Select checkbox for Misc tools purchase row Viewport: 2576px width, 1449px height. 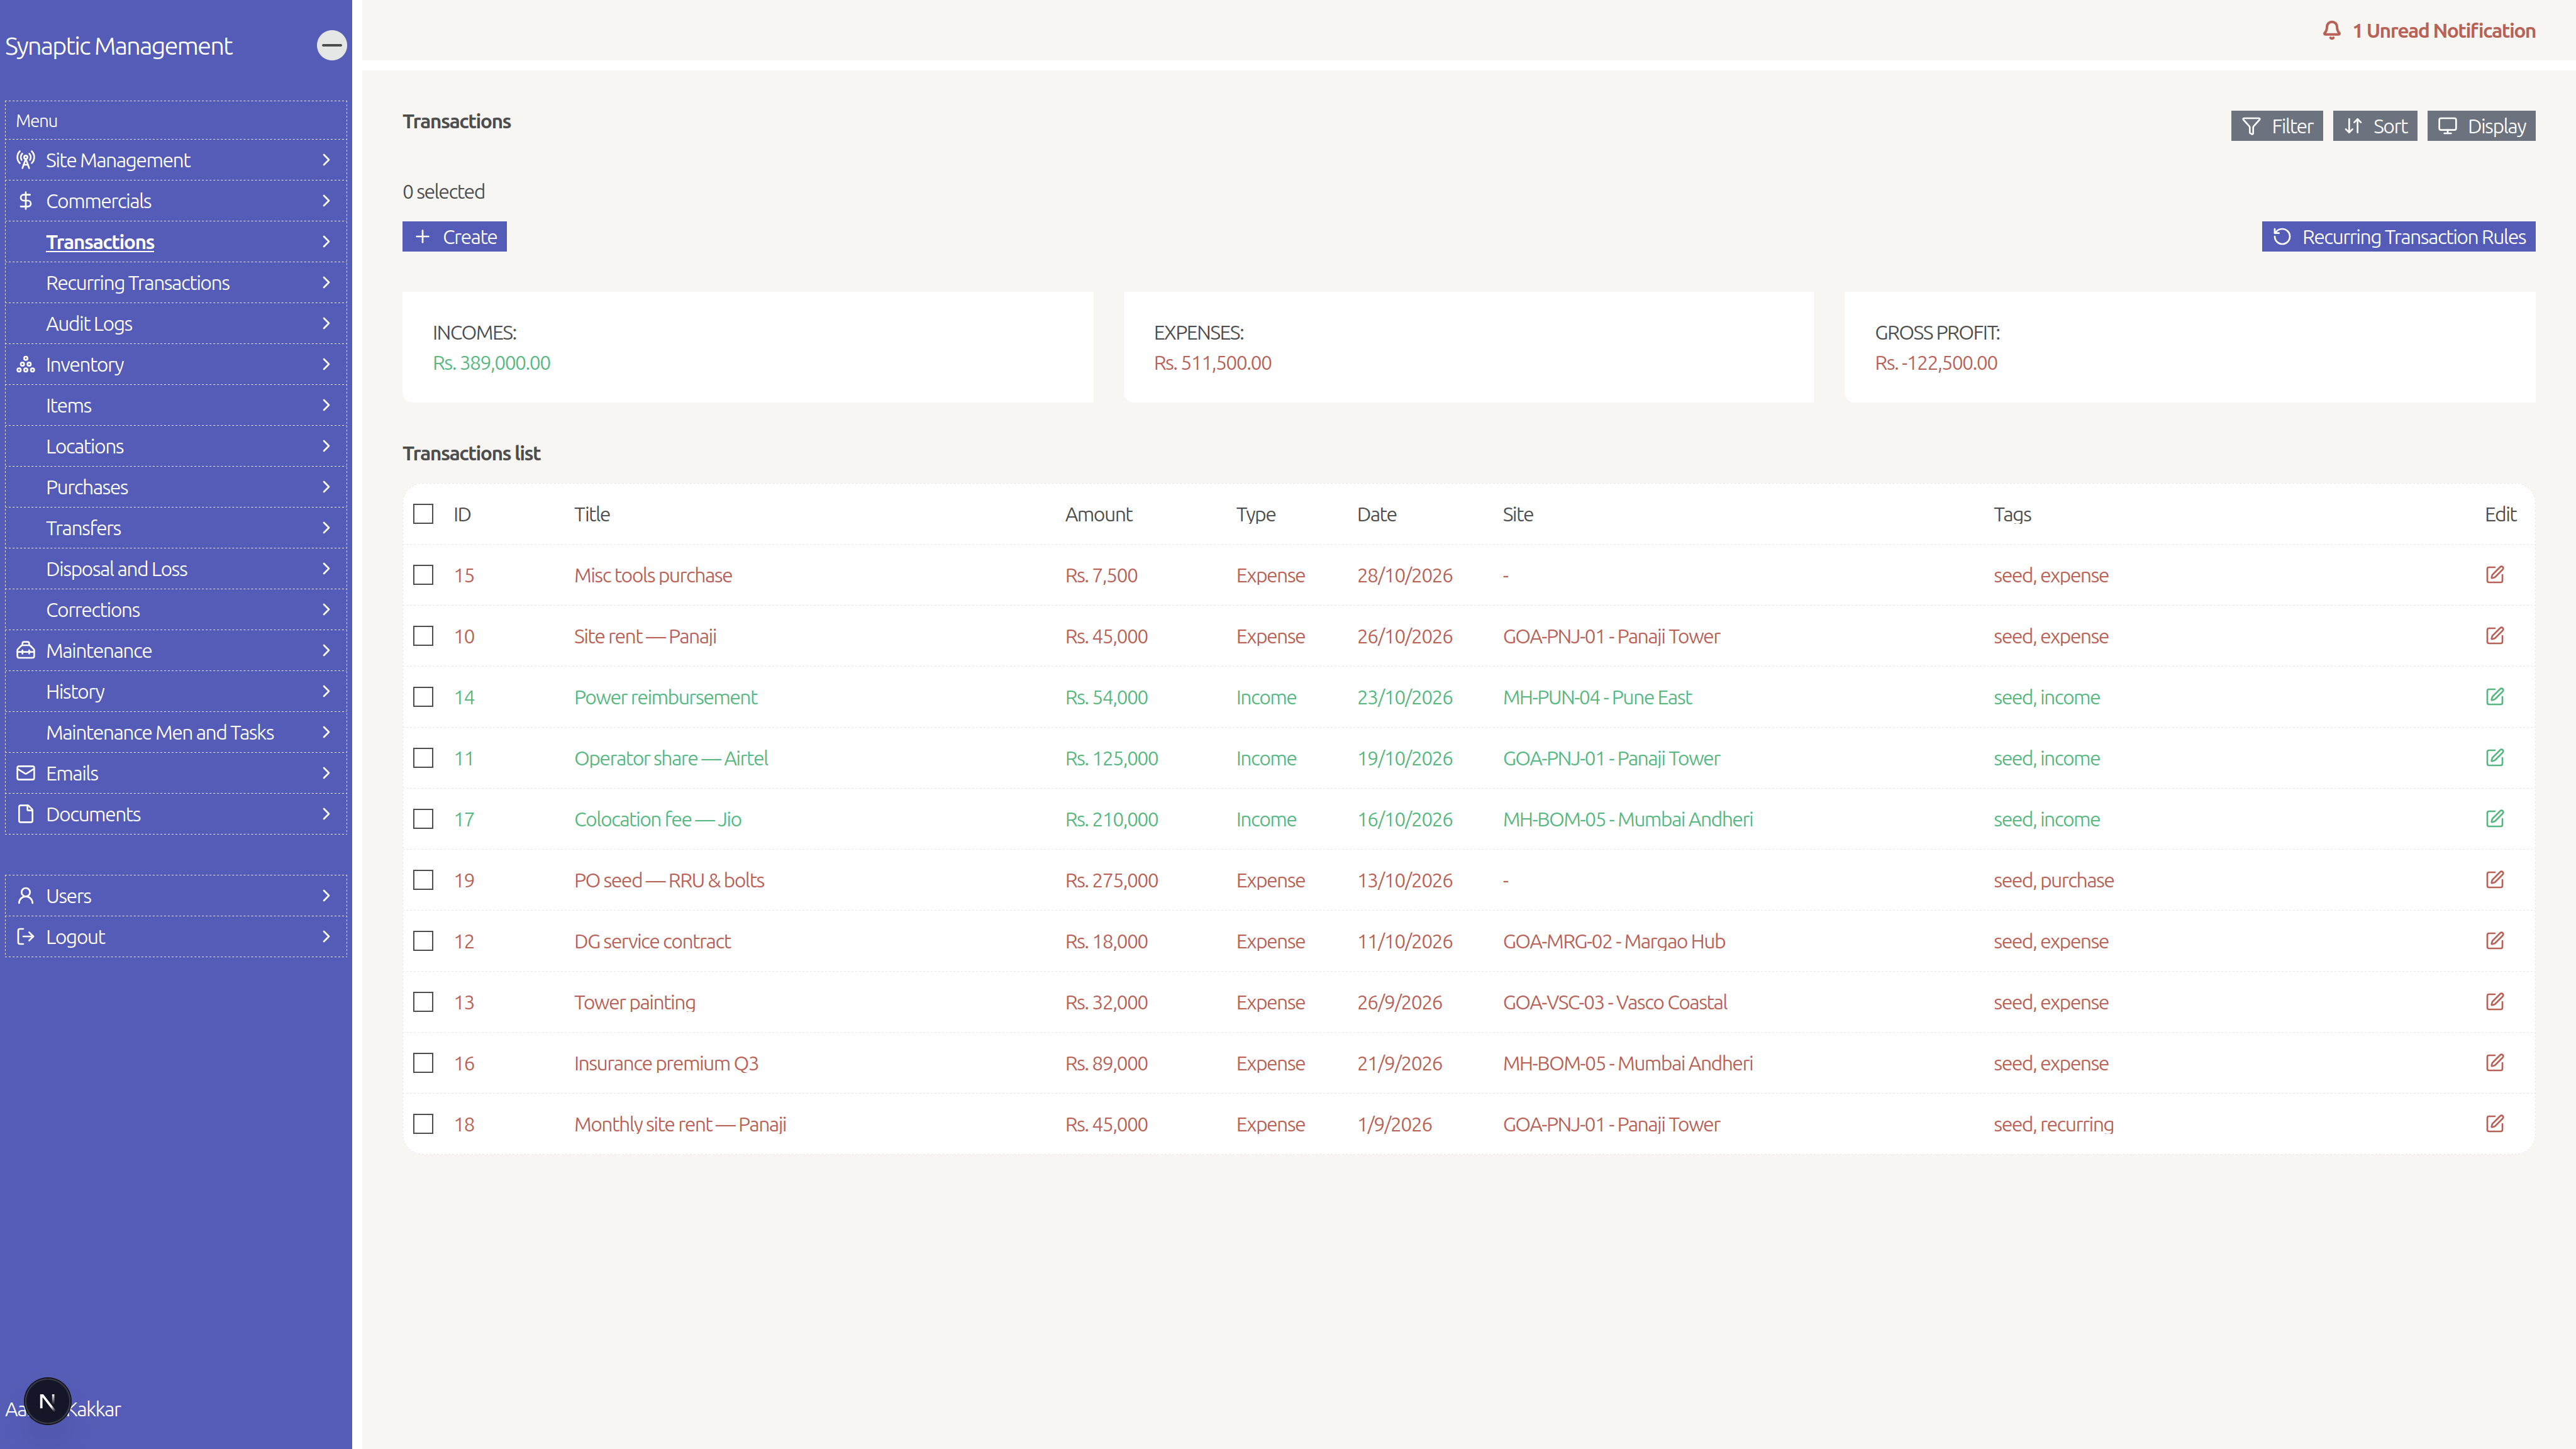[423, 575]
